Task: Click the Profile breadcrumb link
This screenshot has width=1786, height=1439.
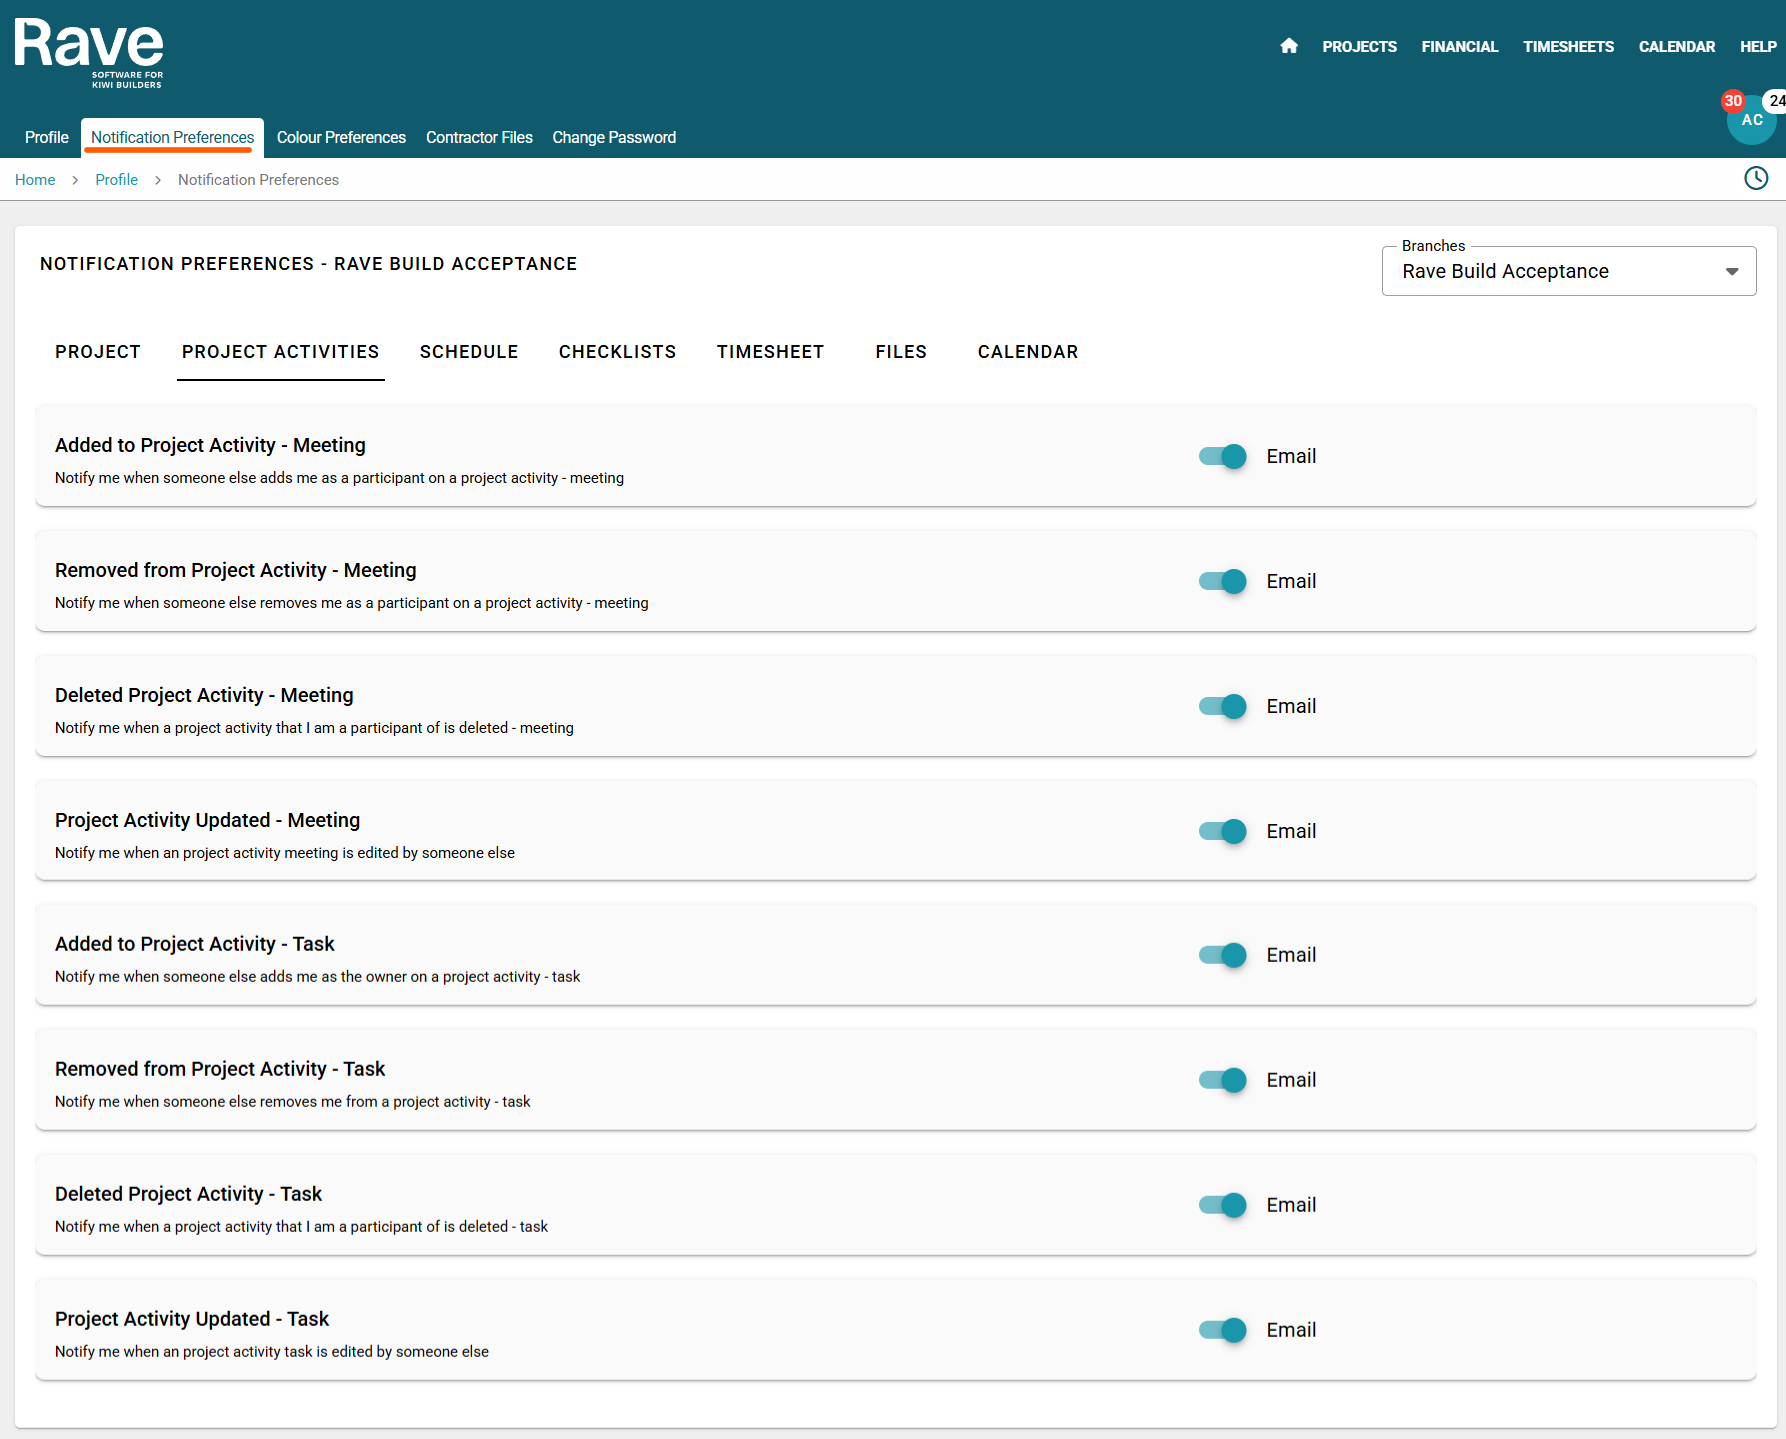Action: tap(116, 180)
